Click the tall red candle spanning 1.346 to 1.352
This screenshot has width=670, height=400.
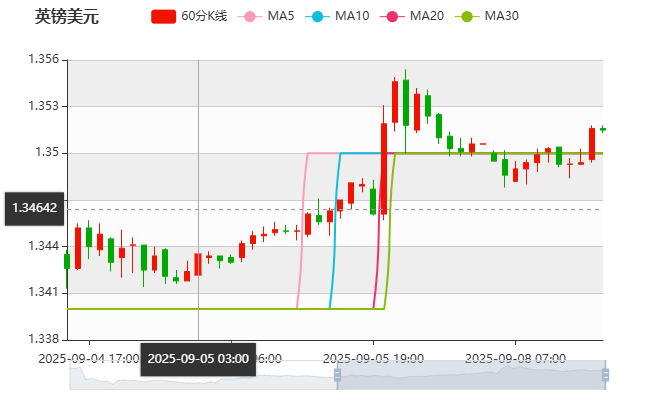(384, 169)
